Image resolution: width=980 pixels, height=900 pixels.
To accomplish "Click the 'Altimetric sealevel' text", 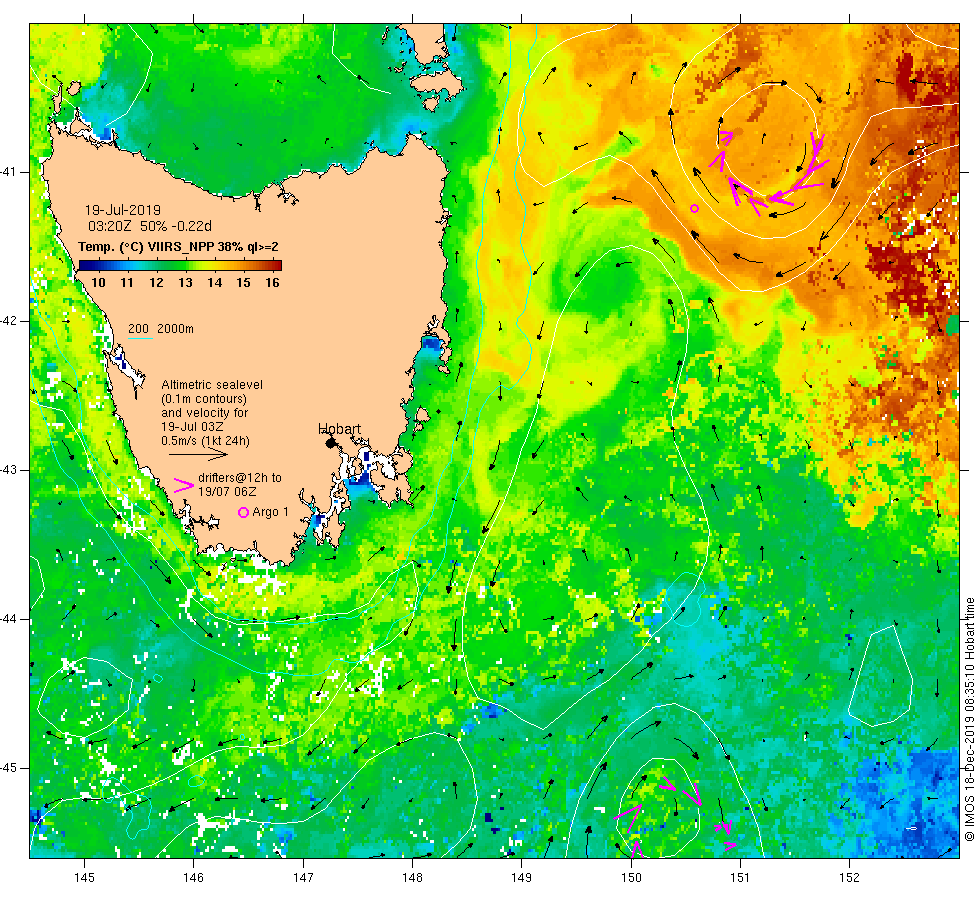I will coord(212,385).
